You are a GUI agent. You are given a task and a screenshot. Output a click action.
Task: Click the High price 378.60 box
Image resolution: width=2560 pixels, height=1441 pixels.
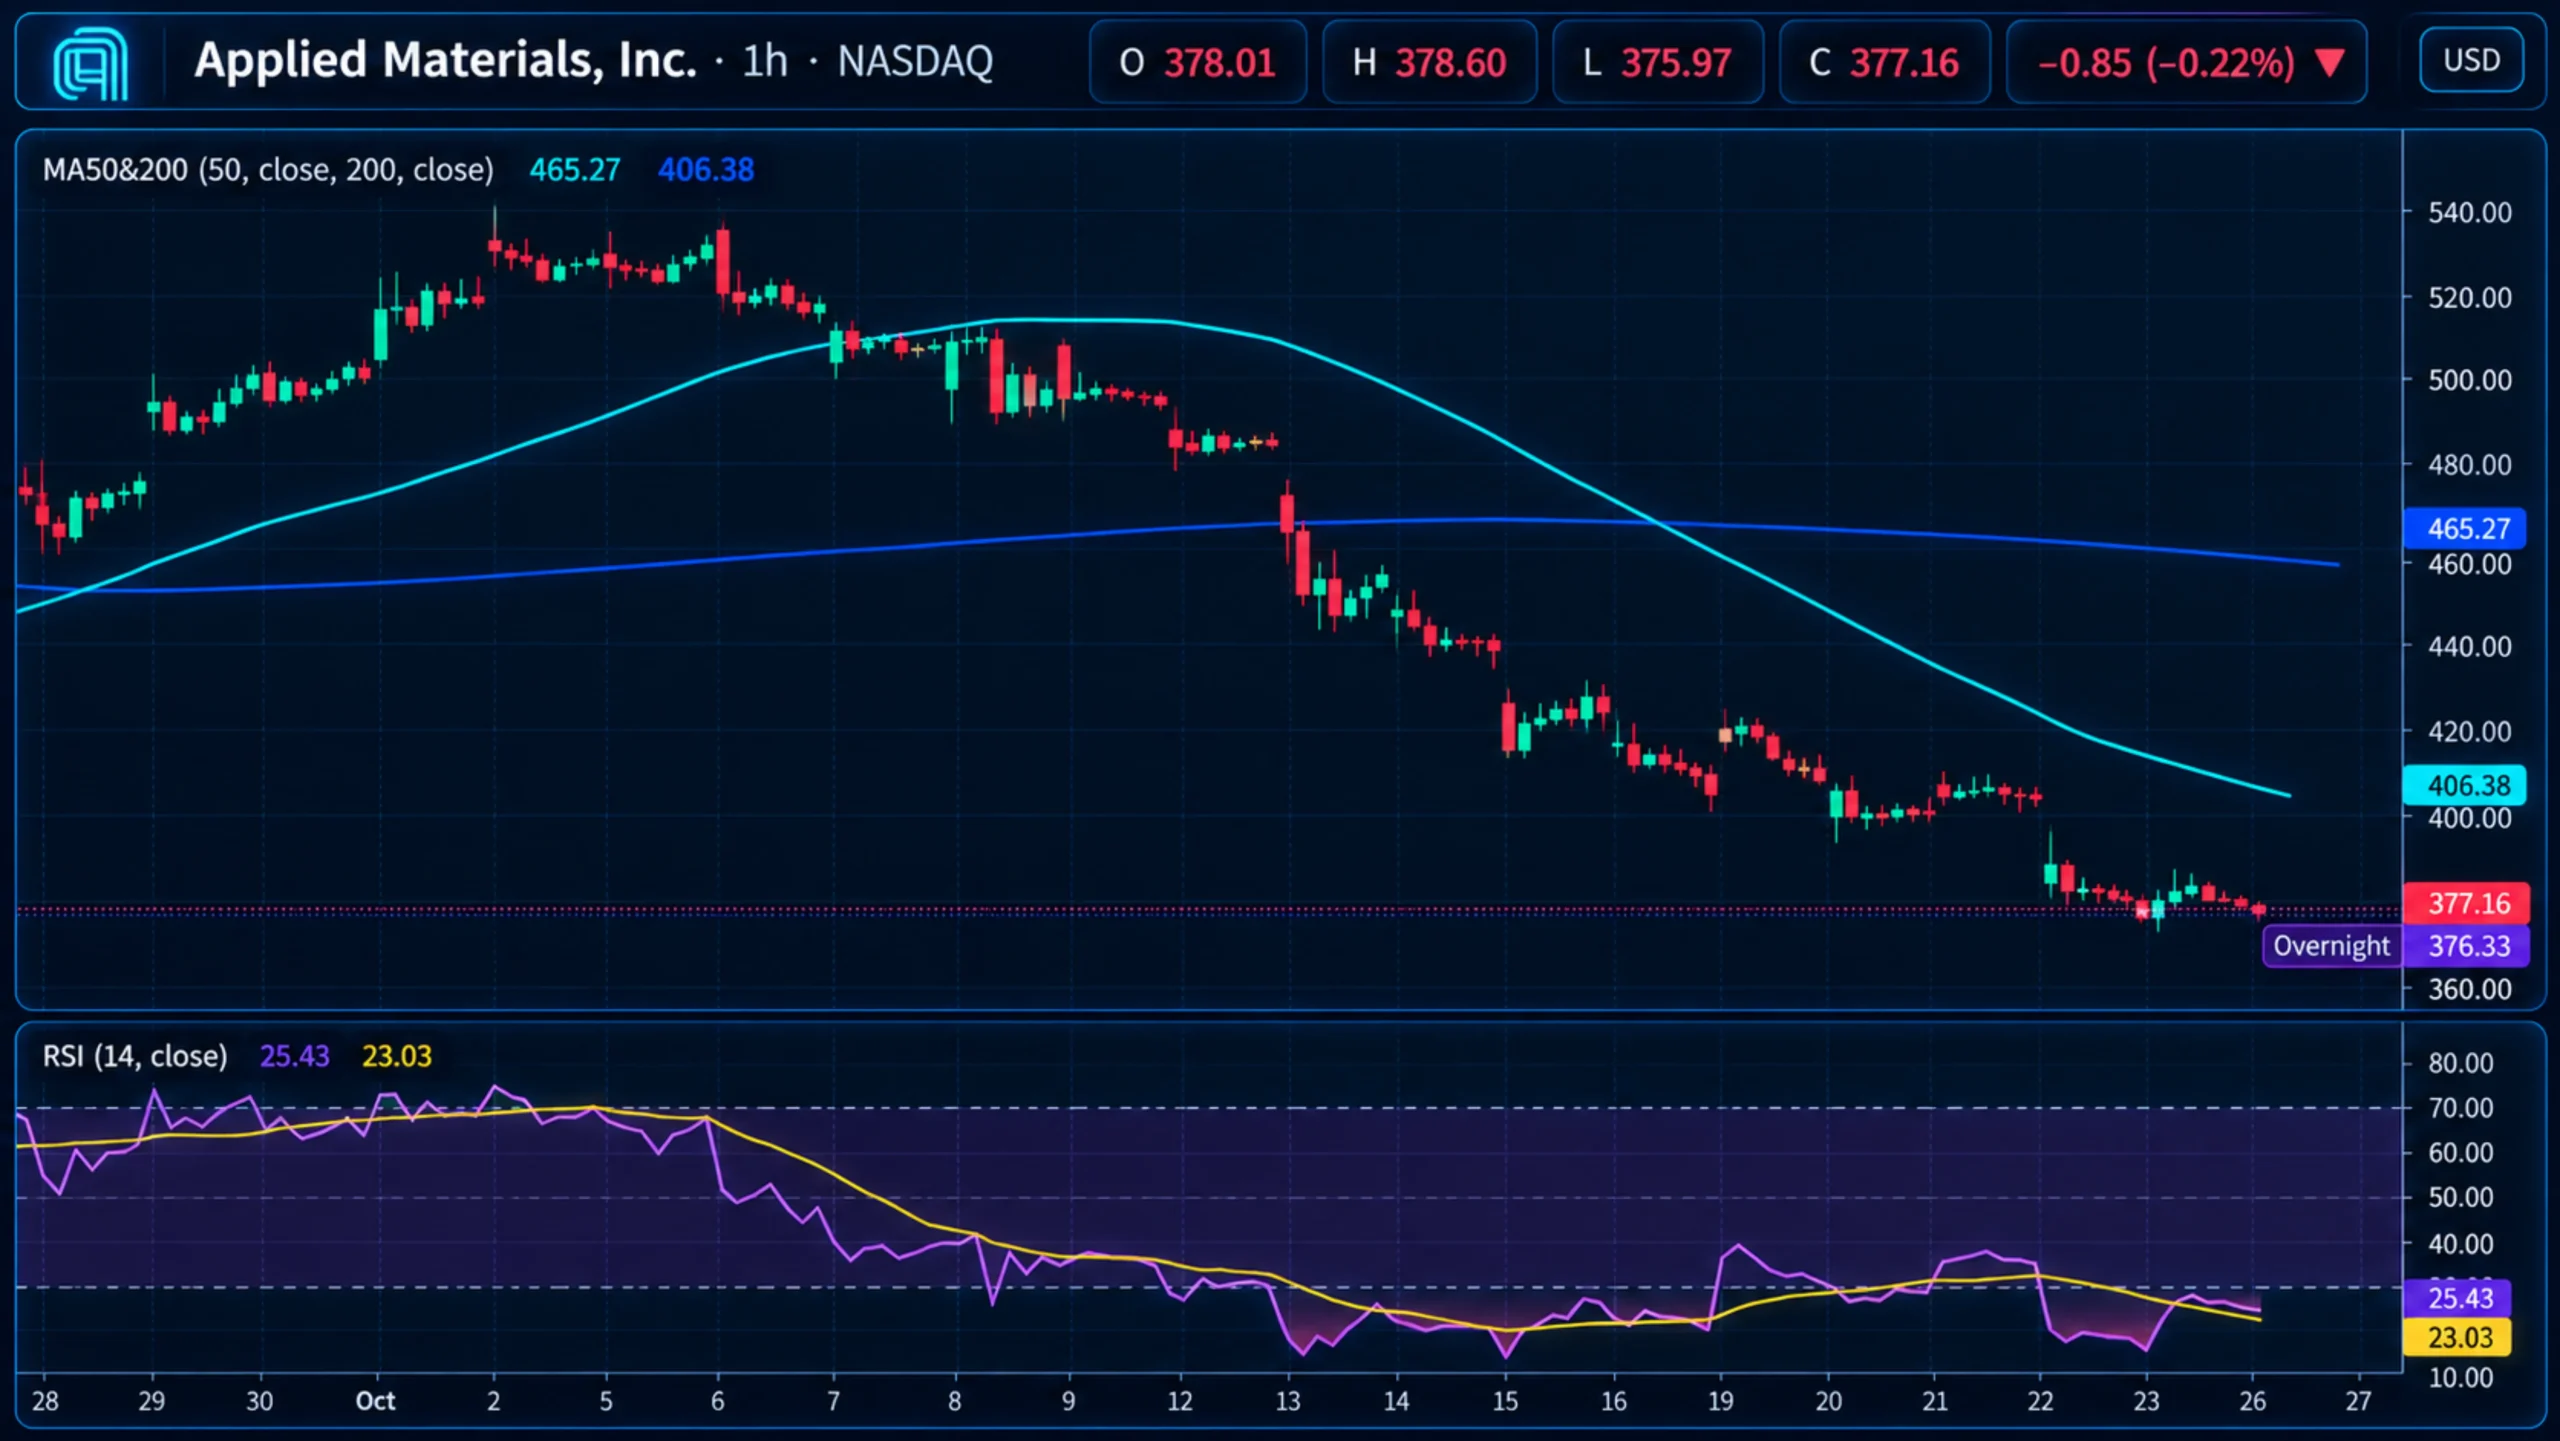coord(1429,62)
